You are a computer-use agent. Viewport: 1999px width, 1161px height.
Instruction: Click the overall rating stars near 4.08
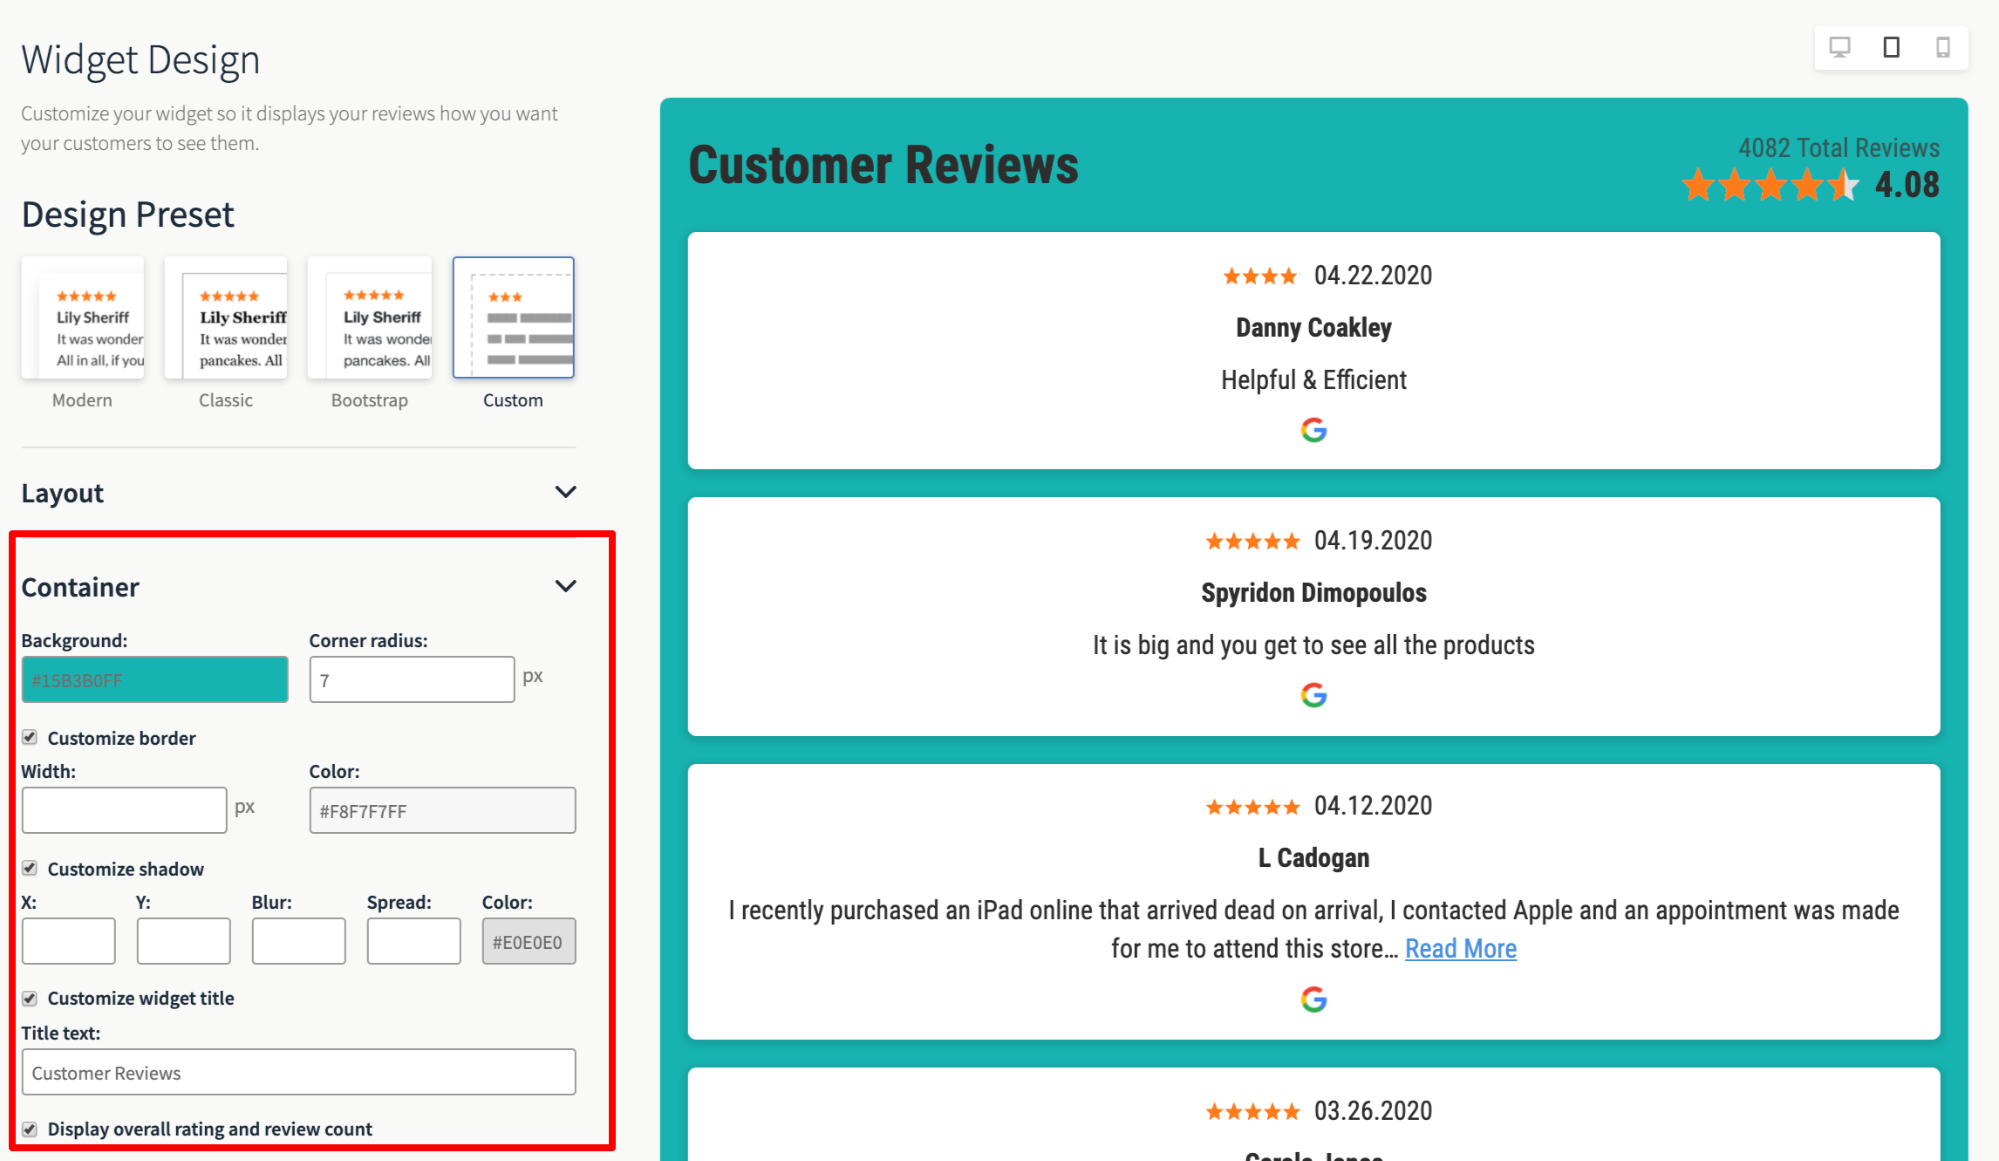tap(1770, 185)
